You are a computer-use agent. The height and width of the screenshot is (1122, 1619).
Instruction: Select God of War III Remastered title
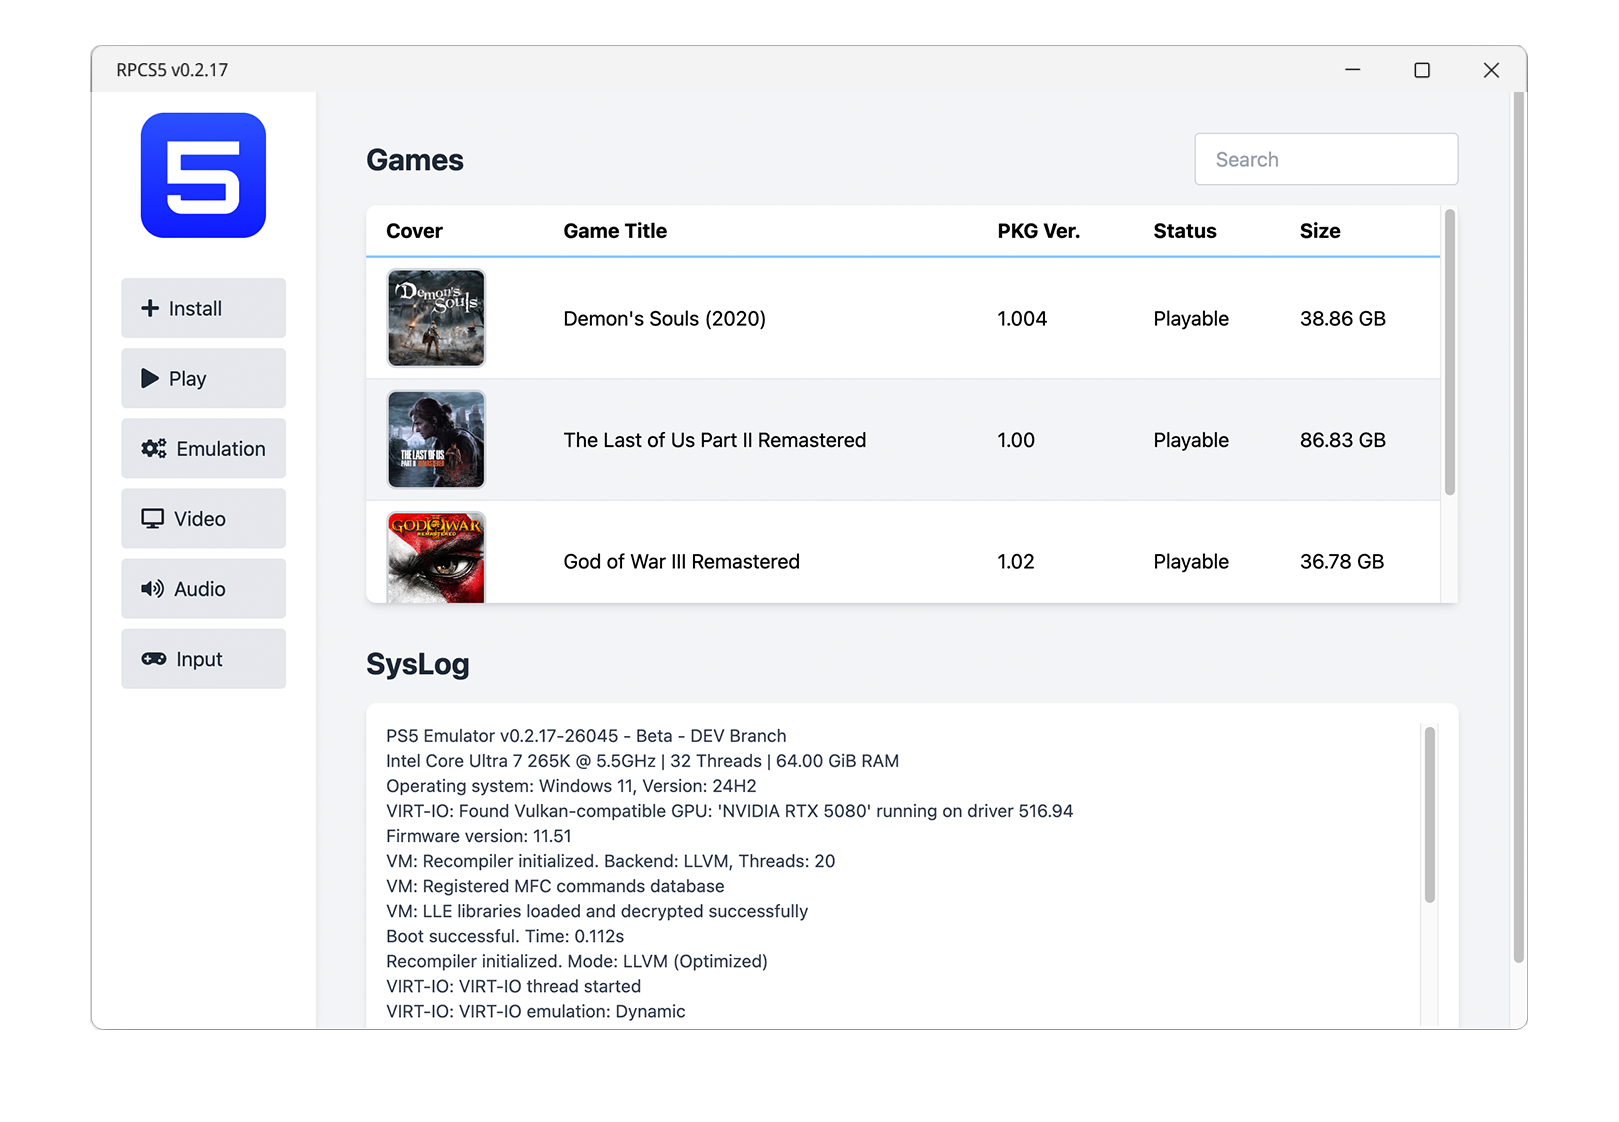[x=682, y=562]
